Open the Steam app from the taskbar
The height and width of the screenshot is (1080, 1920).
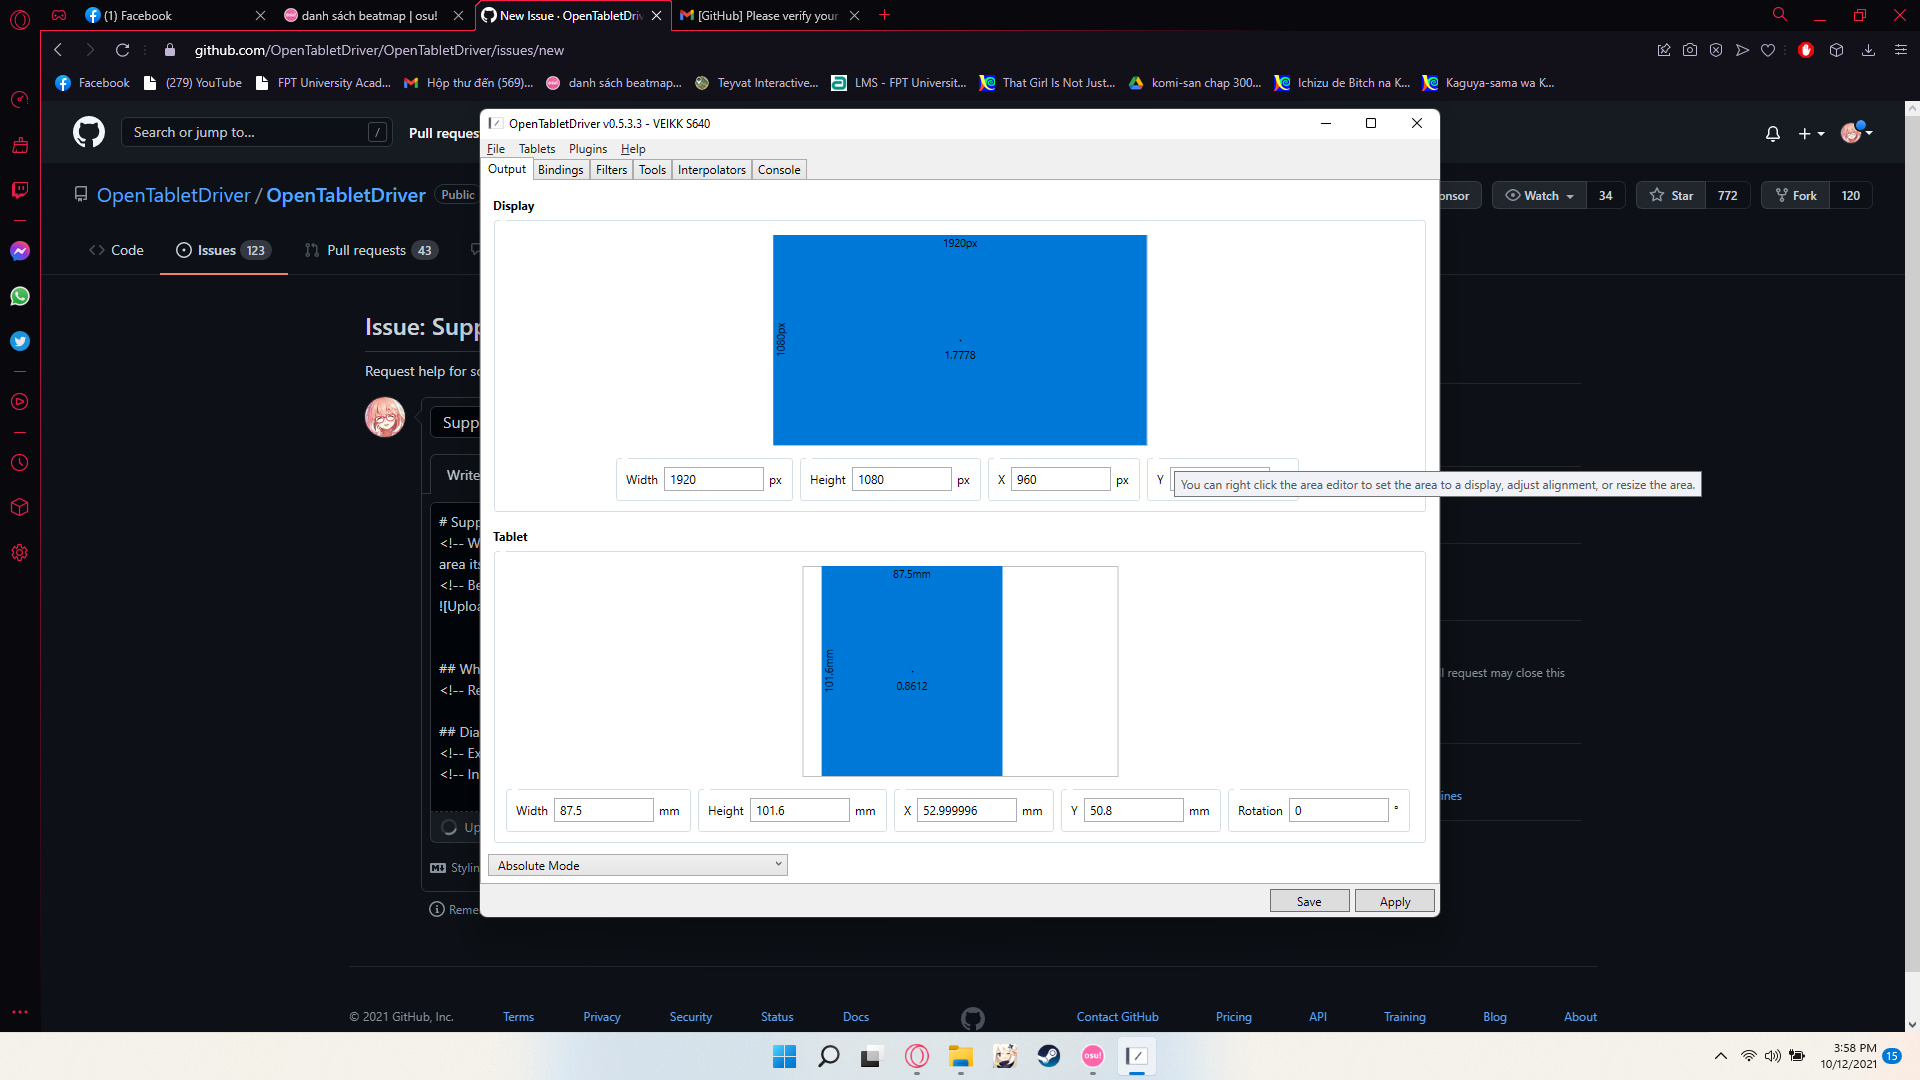pyautogui.click(x=1048, y=1056)
